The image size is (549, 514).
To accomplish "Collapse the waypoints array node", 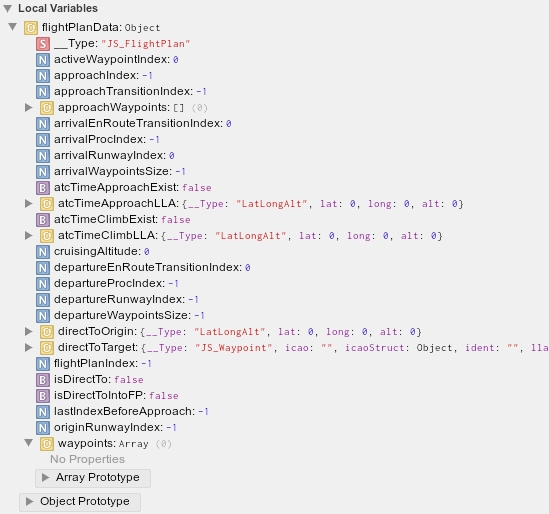I will (29, 443).
